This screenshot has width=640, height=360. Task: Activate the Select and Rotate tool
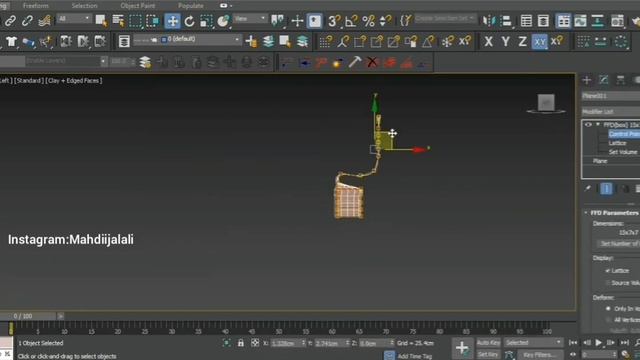(x=189, y=21)
